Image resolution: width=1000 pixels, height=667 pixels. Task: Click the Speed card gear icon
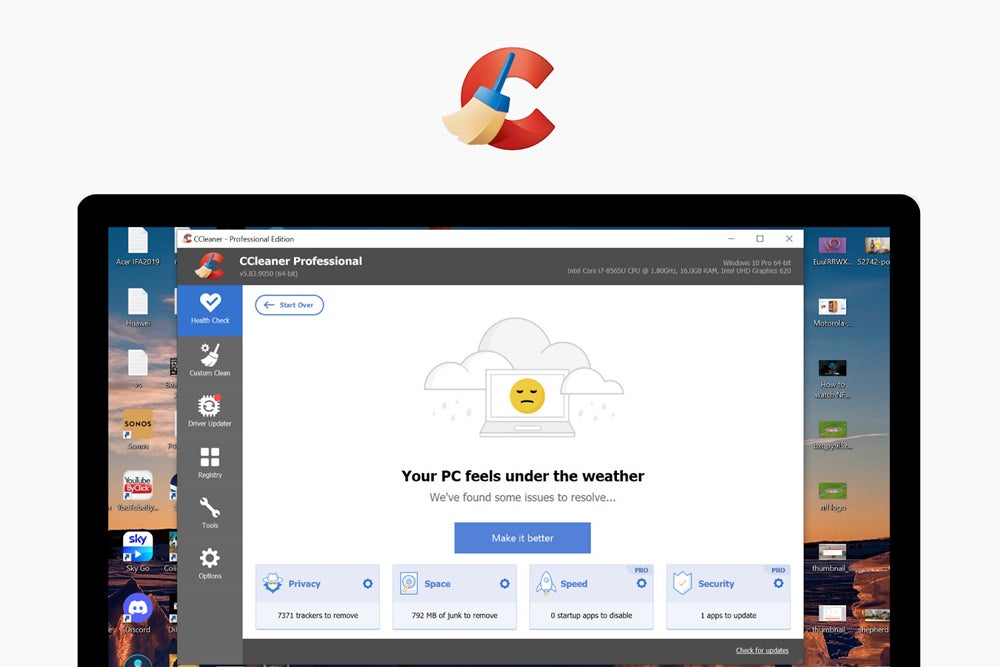click(641, 584)
